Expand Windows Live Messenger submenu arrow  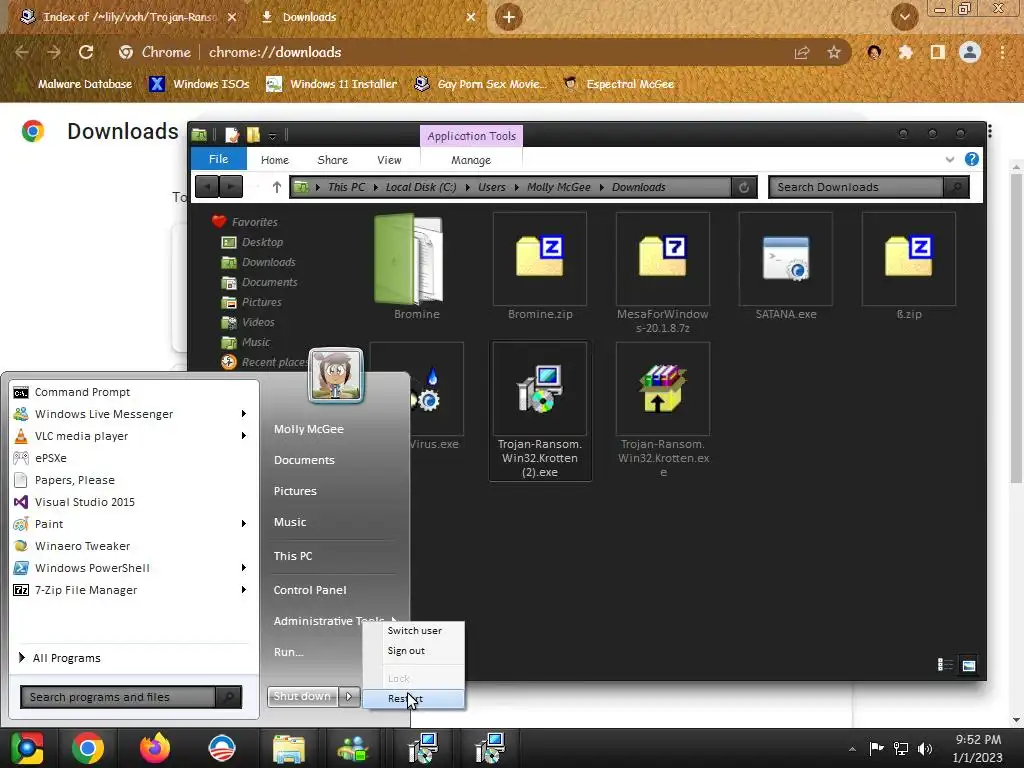click(x=244, y=414)
